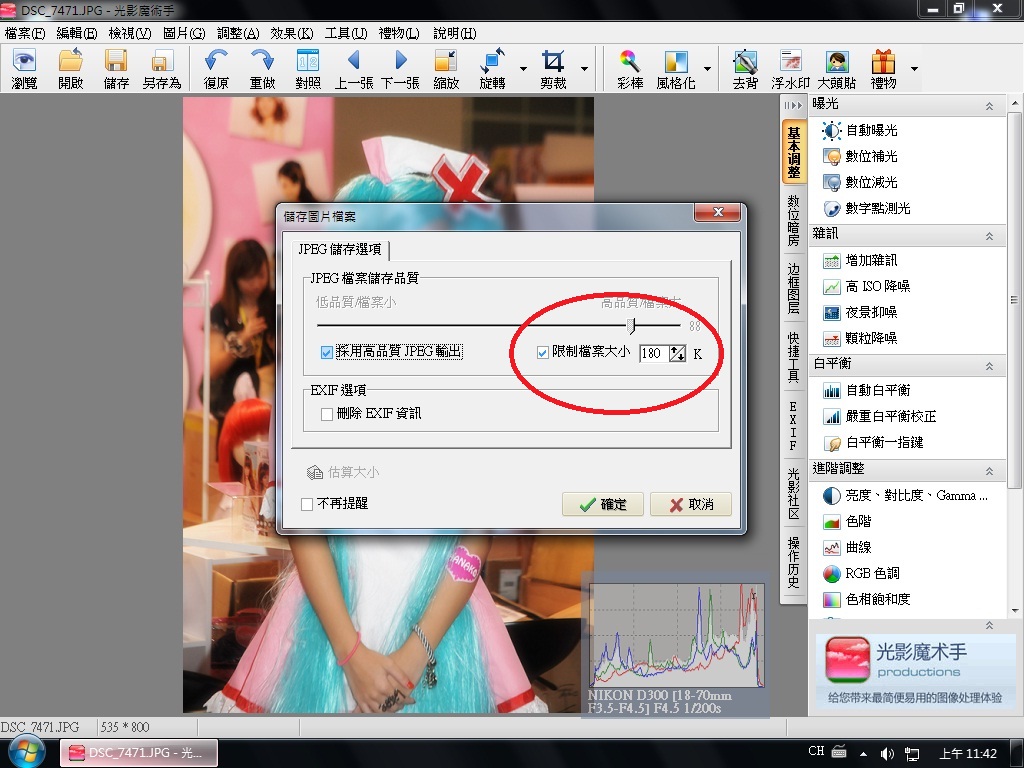Click the 對照 compare icon
The width and height of the screenshot is (1024, 768).
pyautogui.click(x=307, y=69)
